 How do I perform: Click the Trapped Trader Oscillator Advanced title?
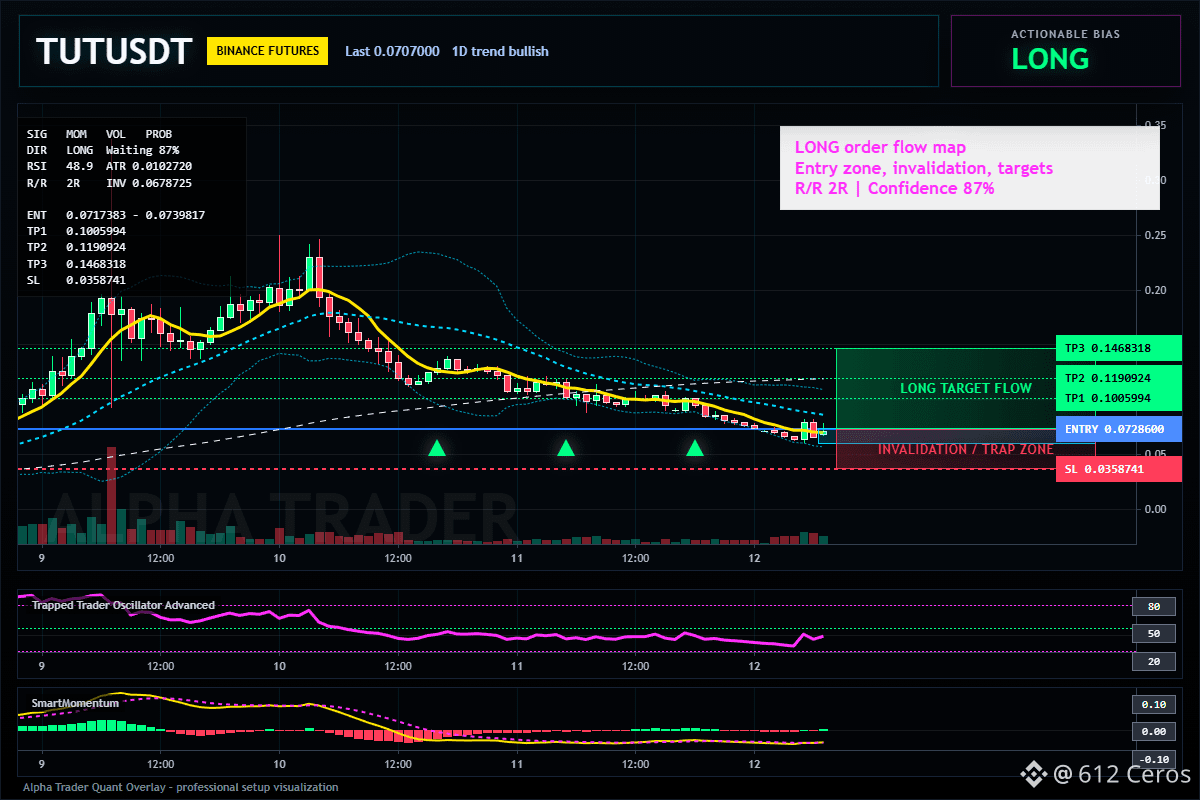122,605
